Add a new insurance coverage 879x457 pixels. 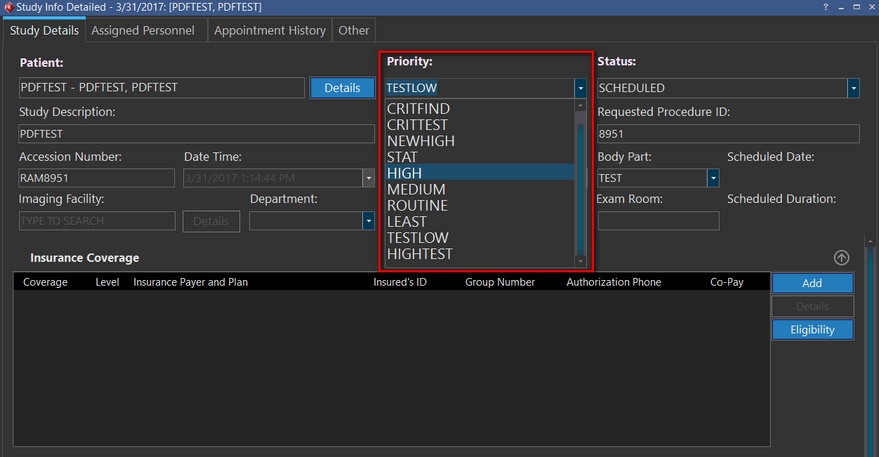(812, 283)
